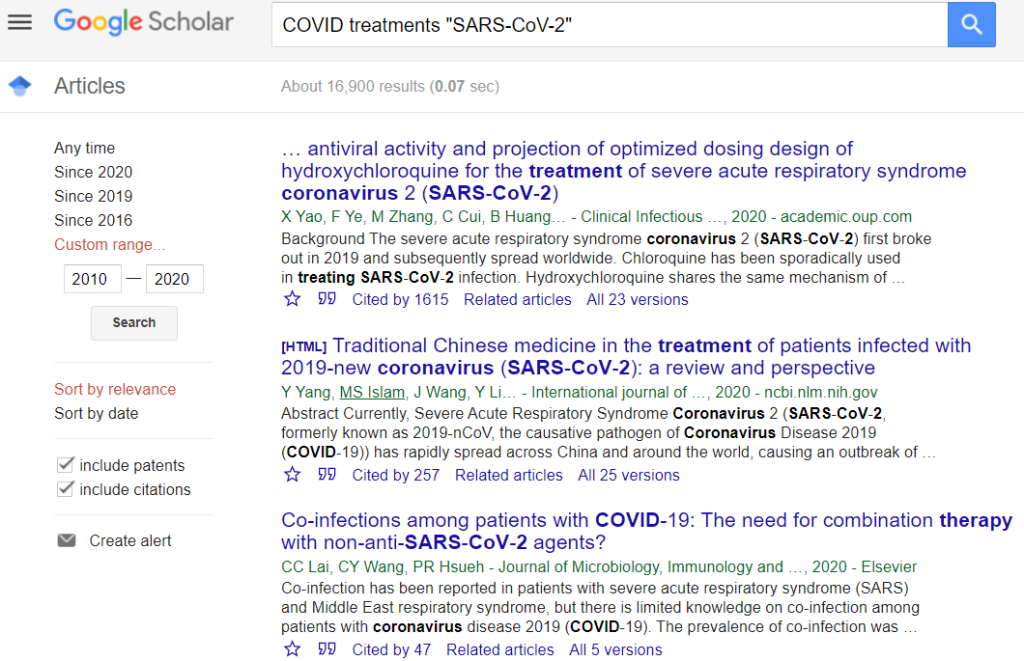
Task: Open cite dialog for the co-infections article
Action: [x=326, y=648]
